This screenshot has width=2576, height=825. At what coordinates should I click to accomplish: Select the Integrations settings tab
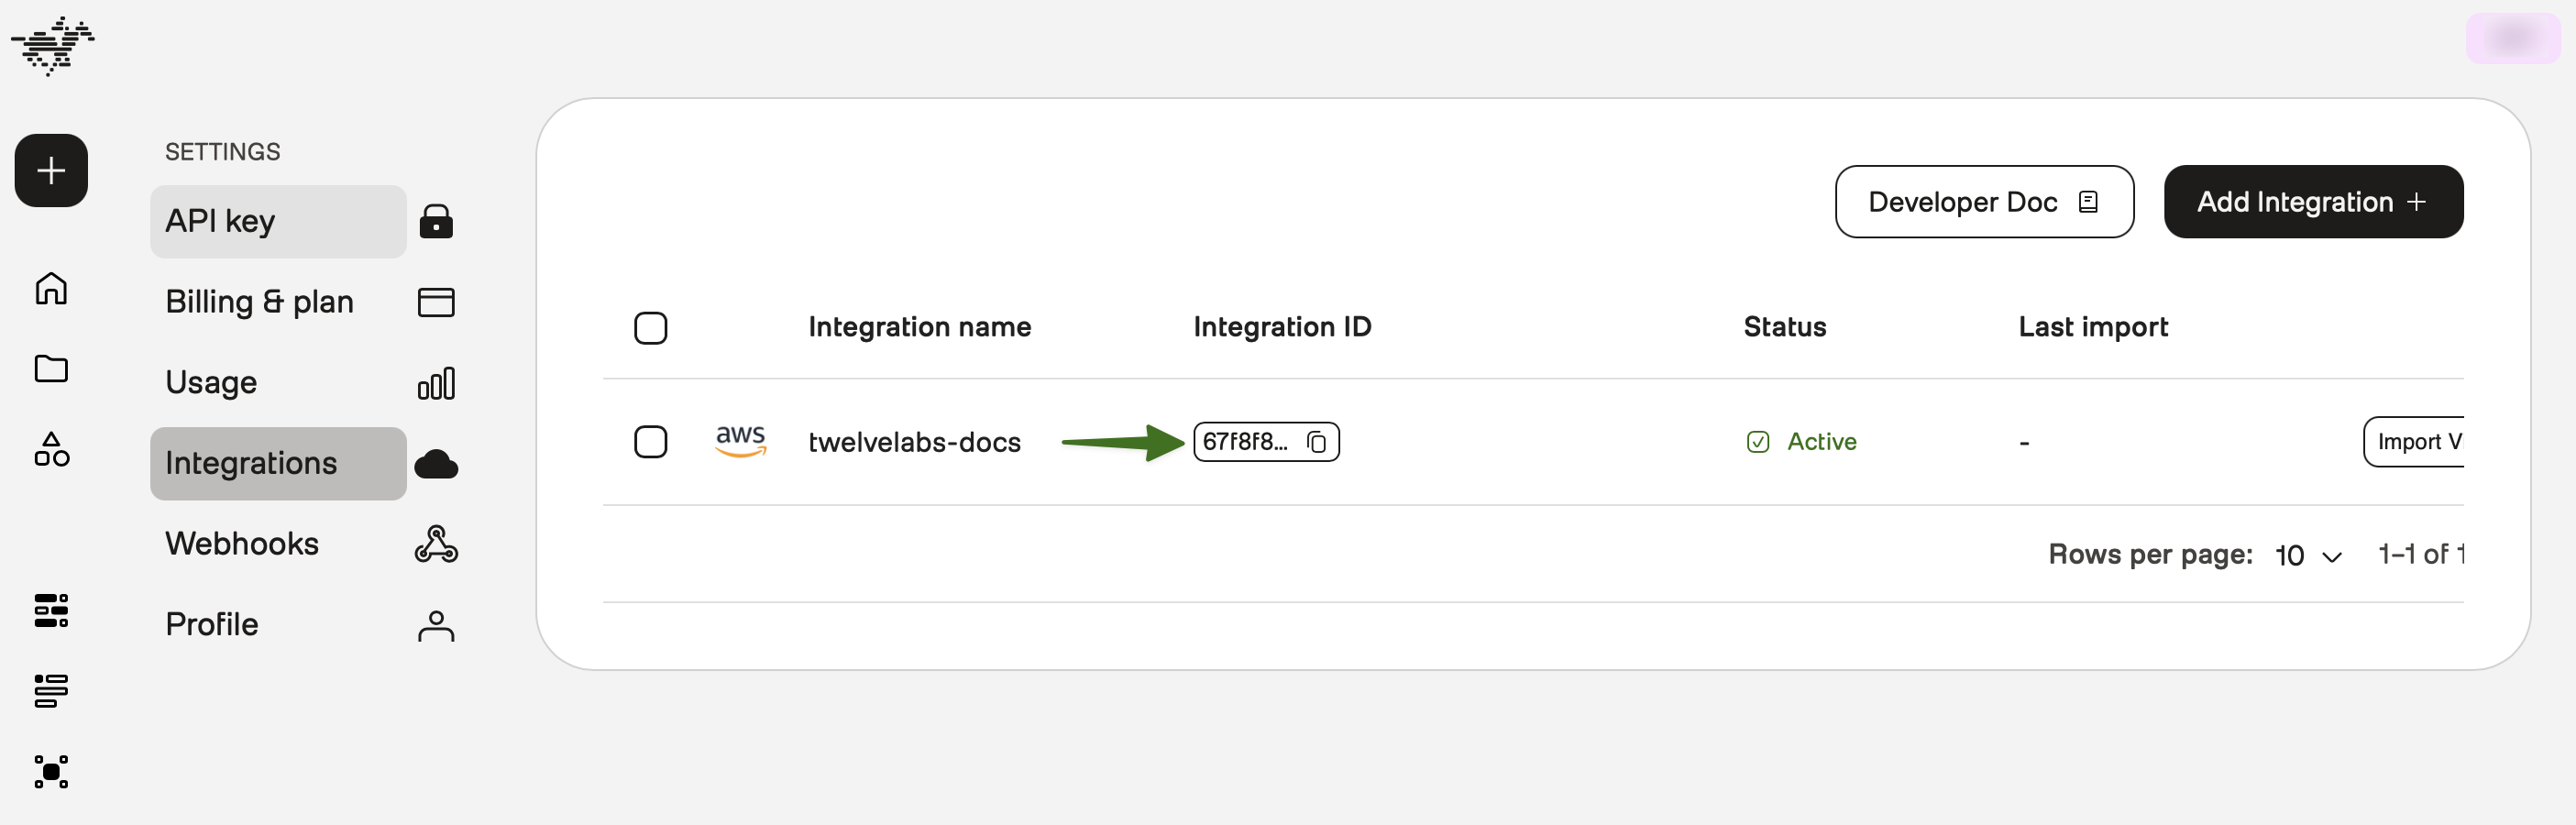pyautogui.click(x=278, y=464)
